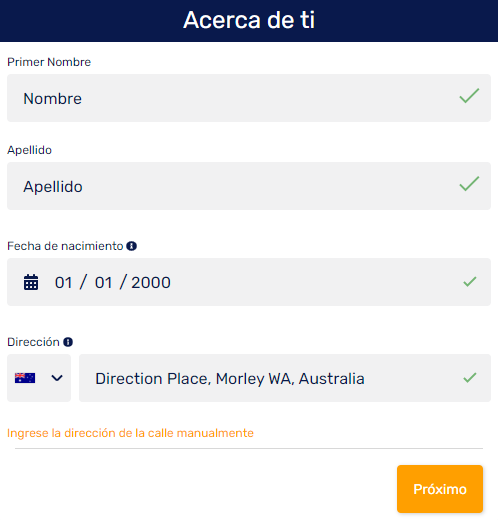Select the day value 01 in birth date
The image size is (498, 520).
(x=63, y=283)
